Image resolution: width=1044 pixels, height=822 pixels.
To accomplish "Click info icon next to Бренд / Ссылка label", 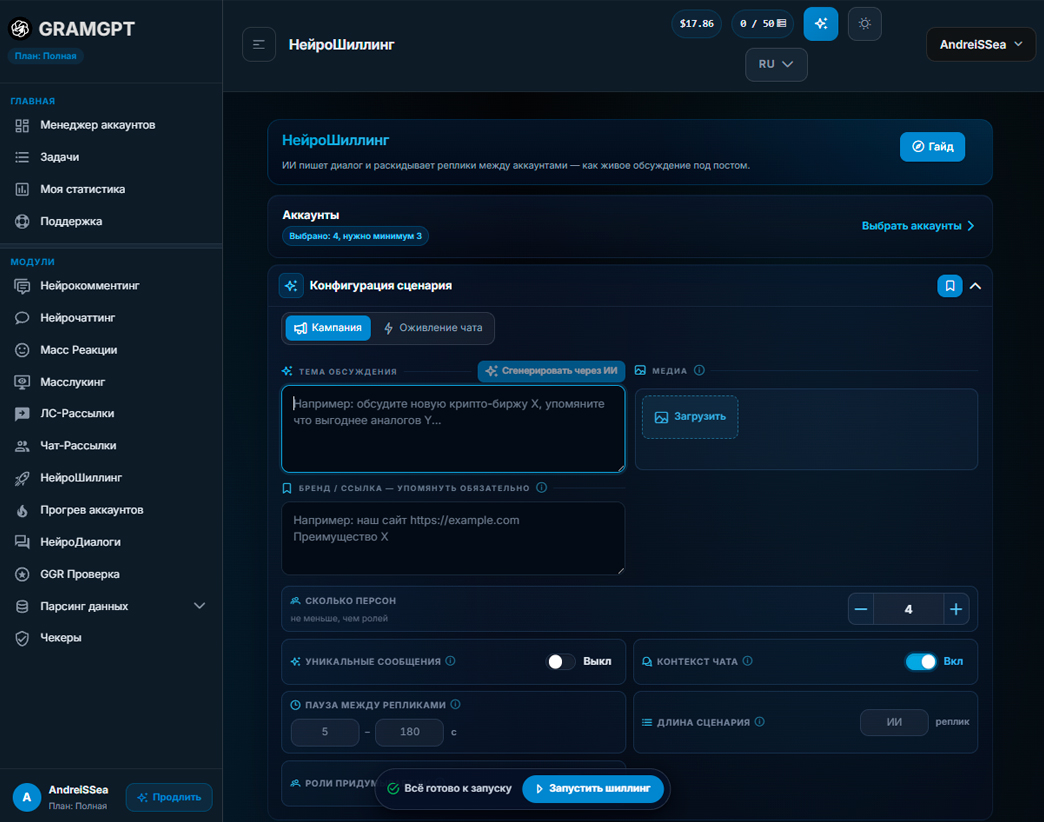I will coord(541,487).
